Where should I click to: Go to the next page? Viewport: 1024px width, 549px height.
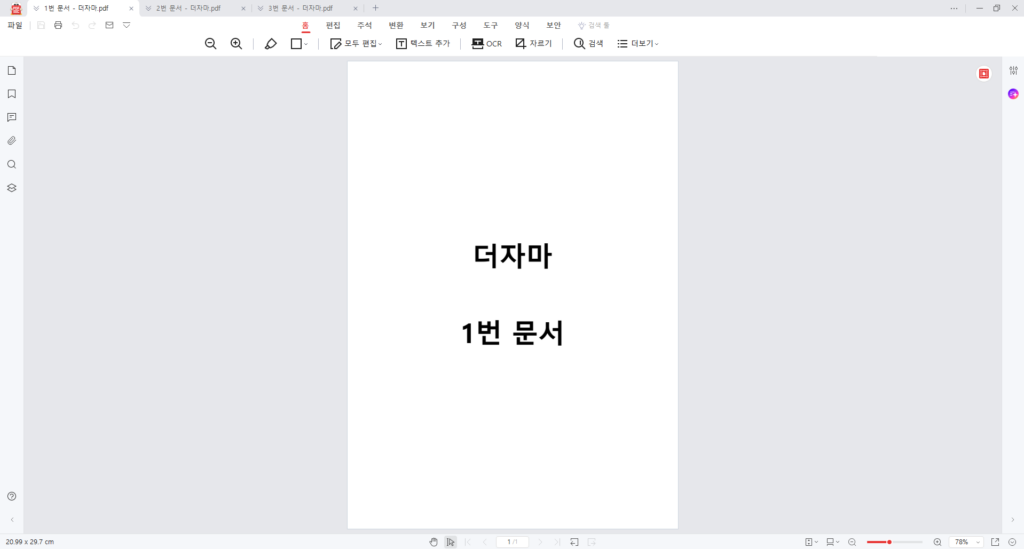(x=540, y=542)
